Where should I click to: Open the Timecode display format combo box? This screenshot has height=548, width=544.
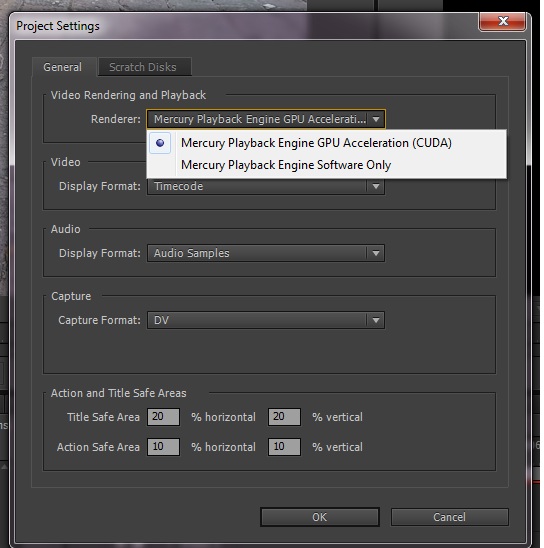266,186
